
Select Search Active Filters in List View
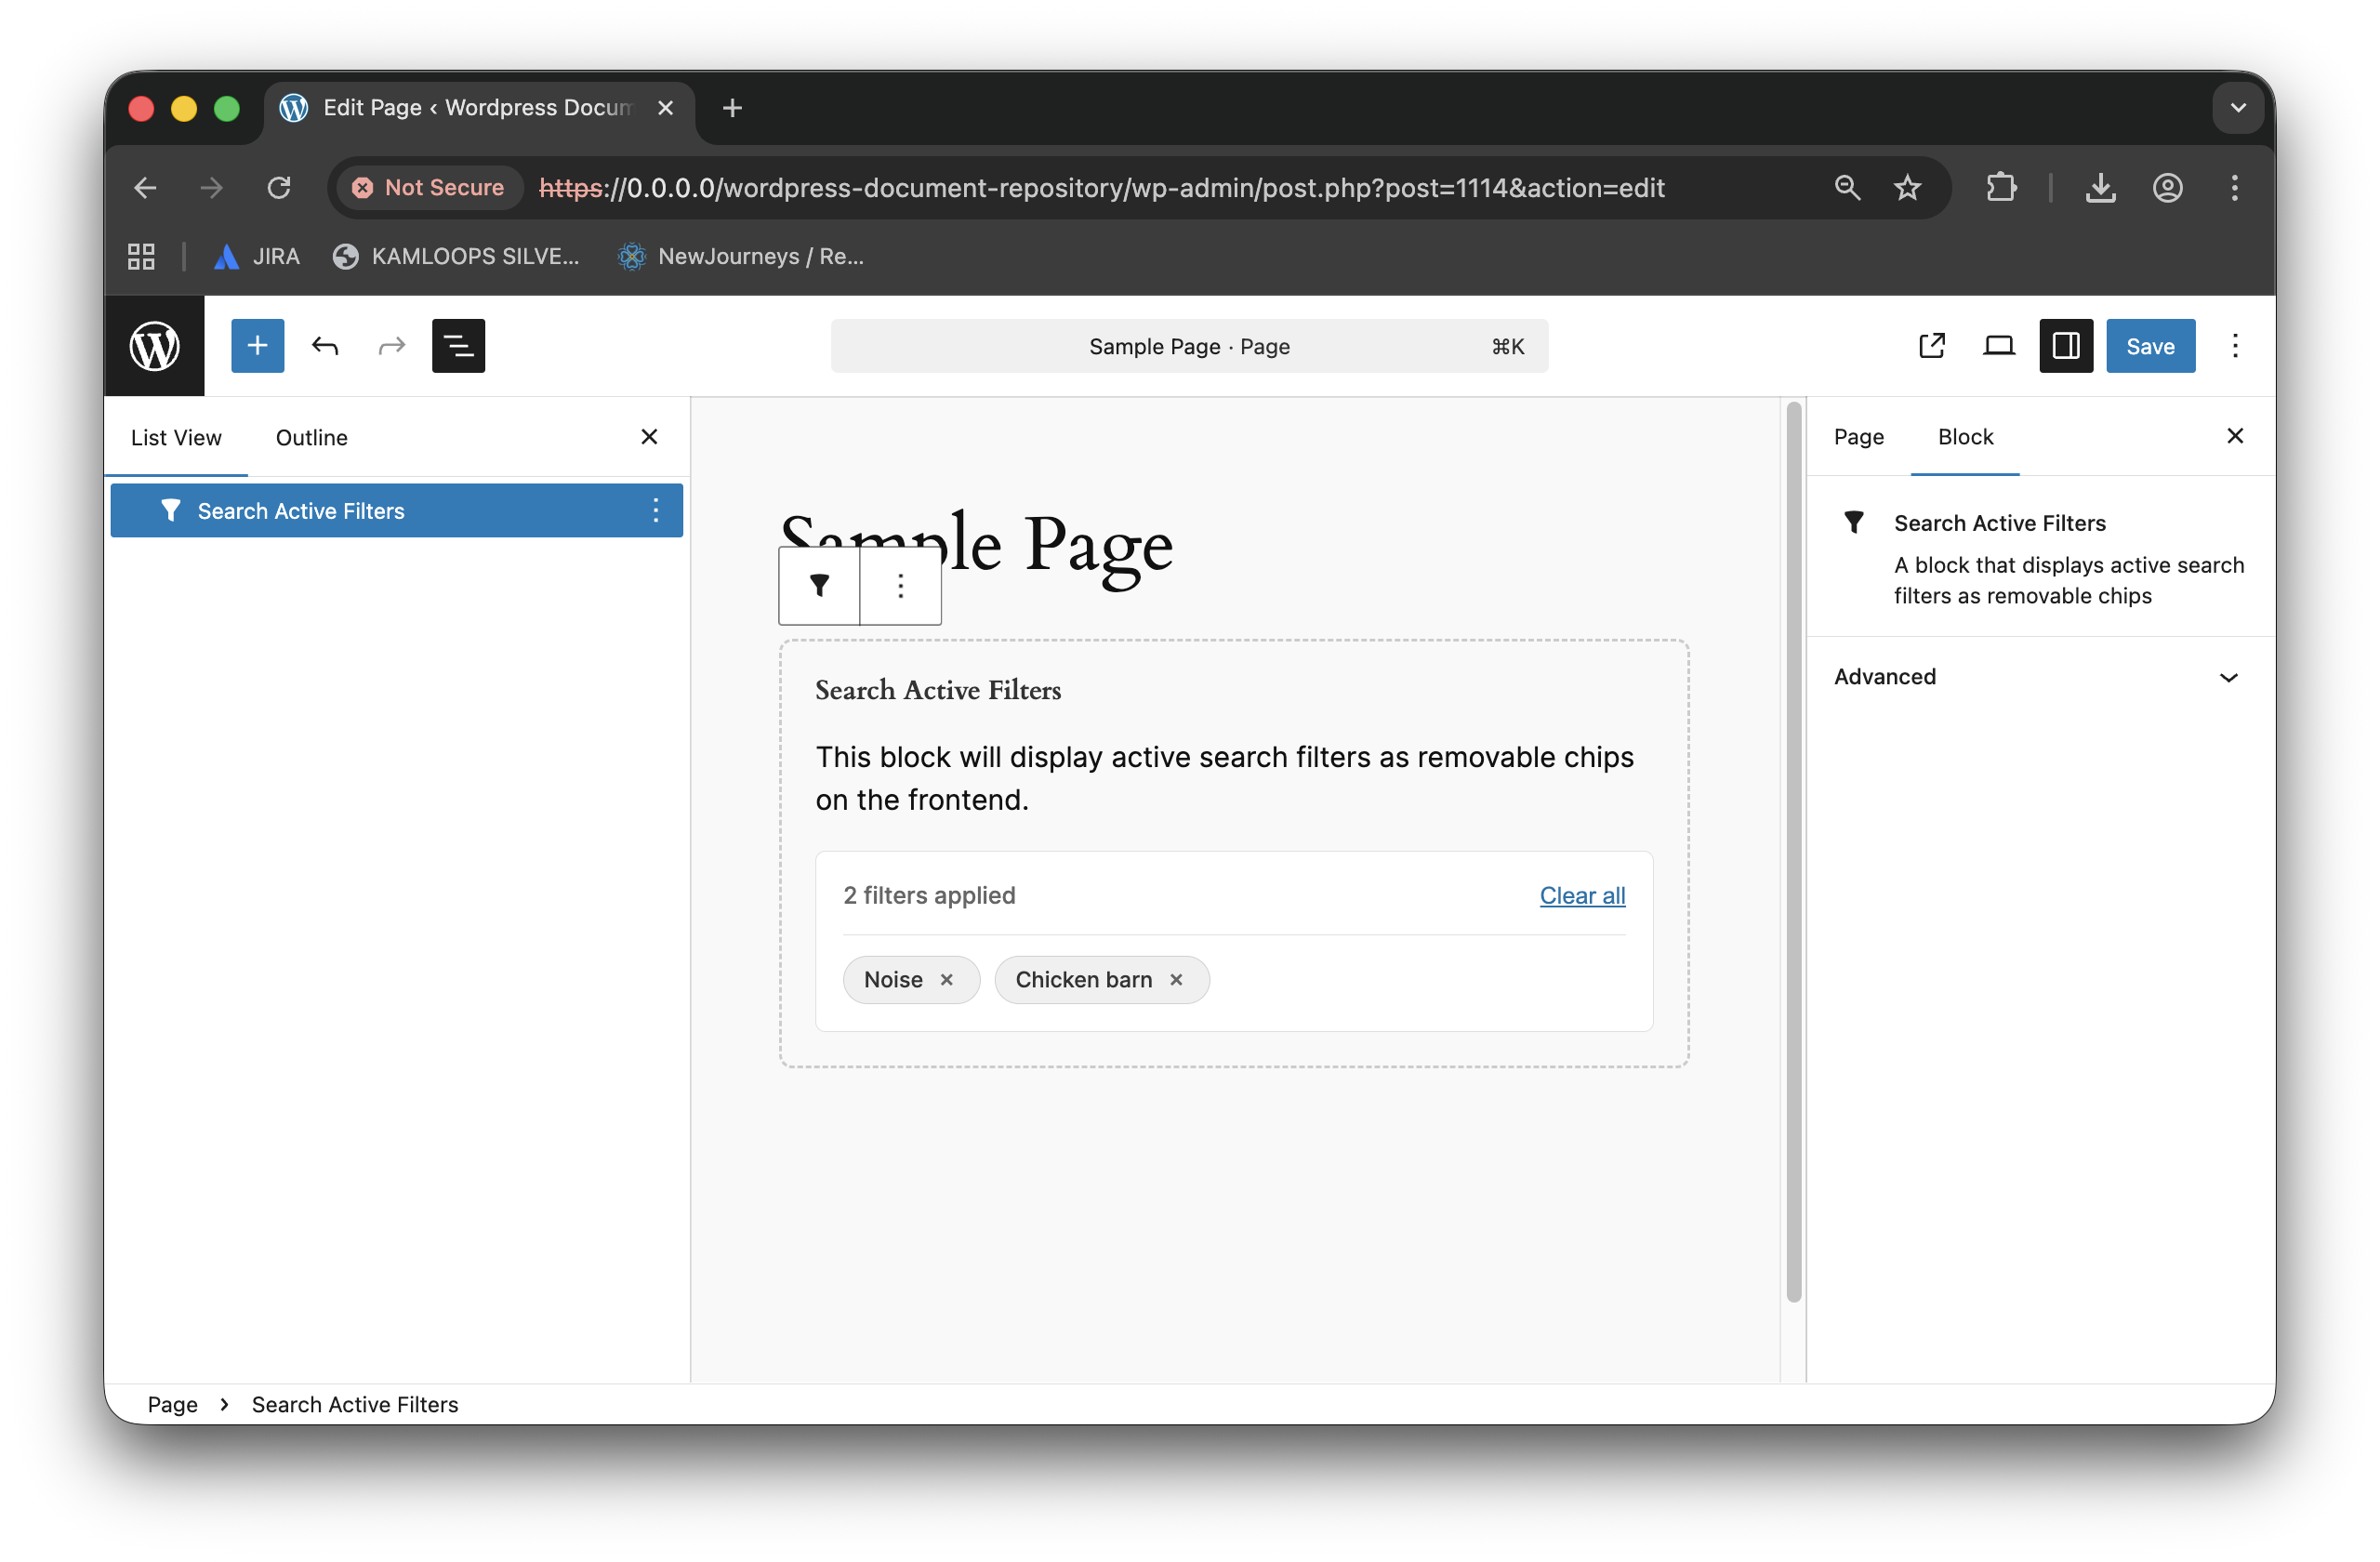coord(396,511)
